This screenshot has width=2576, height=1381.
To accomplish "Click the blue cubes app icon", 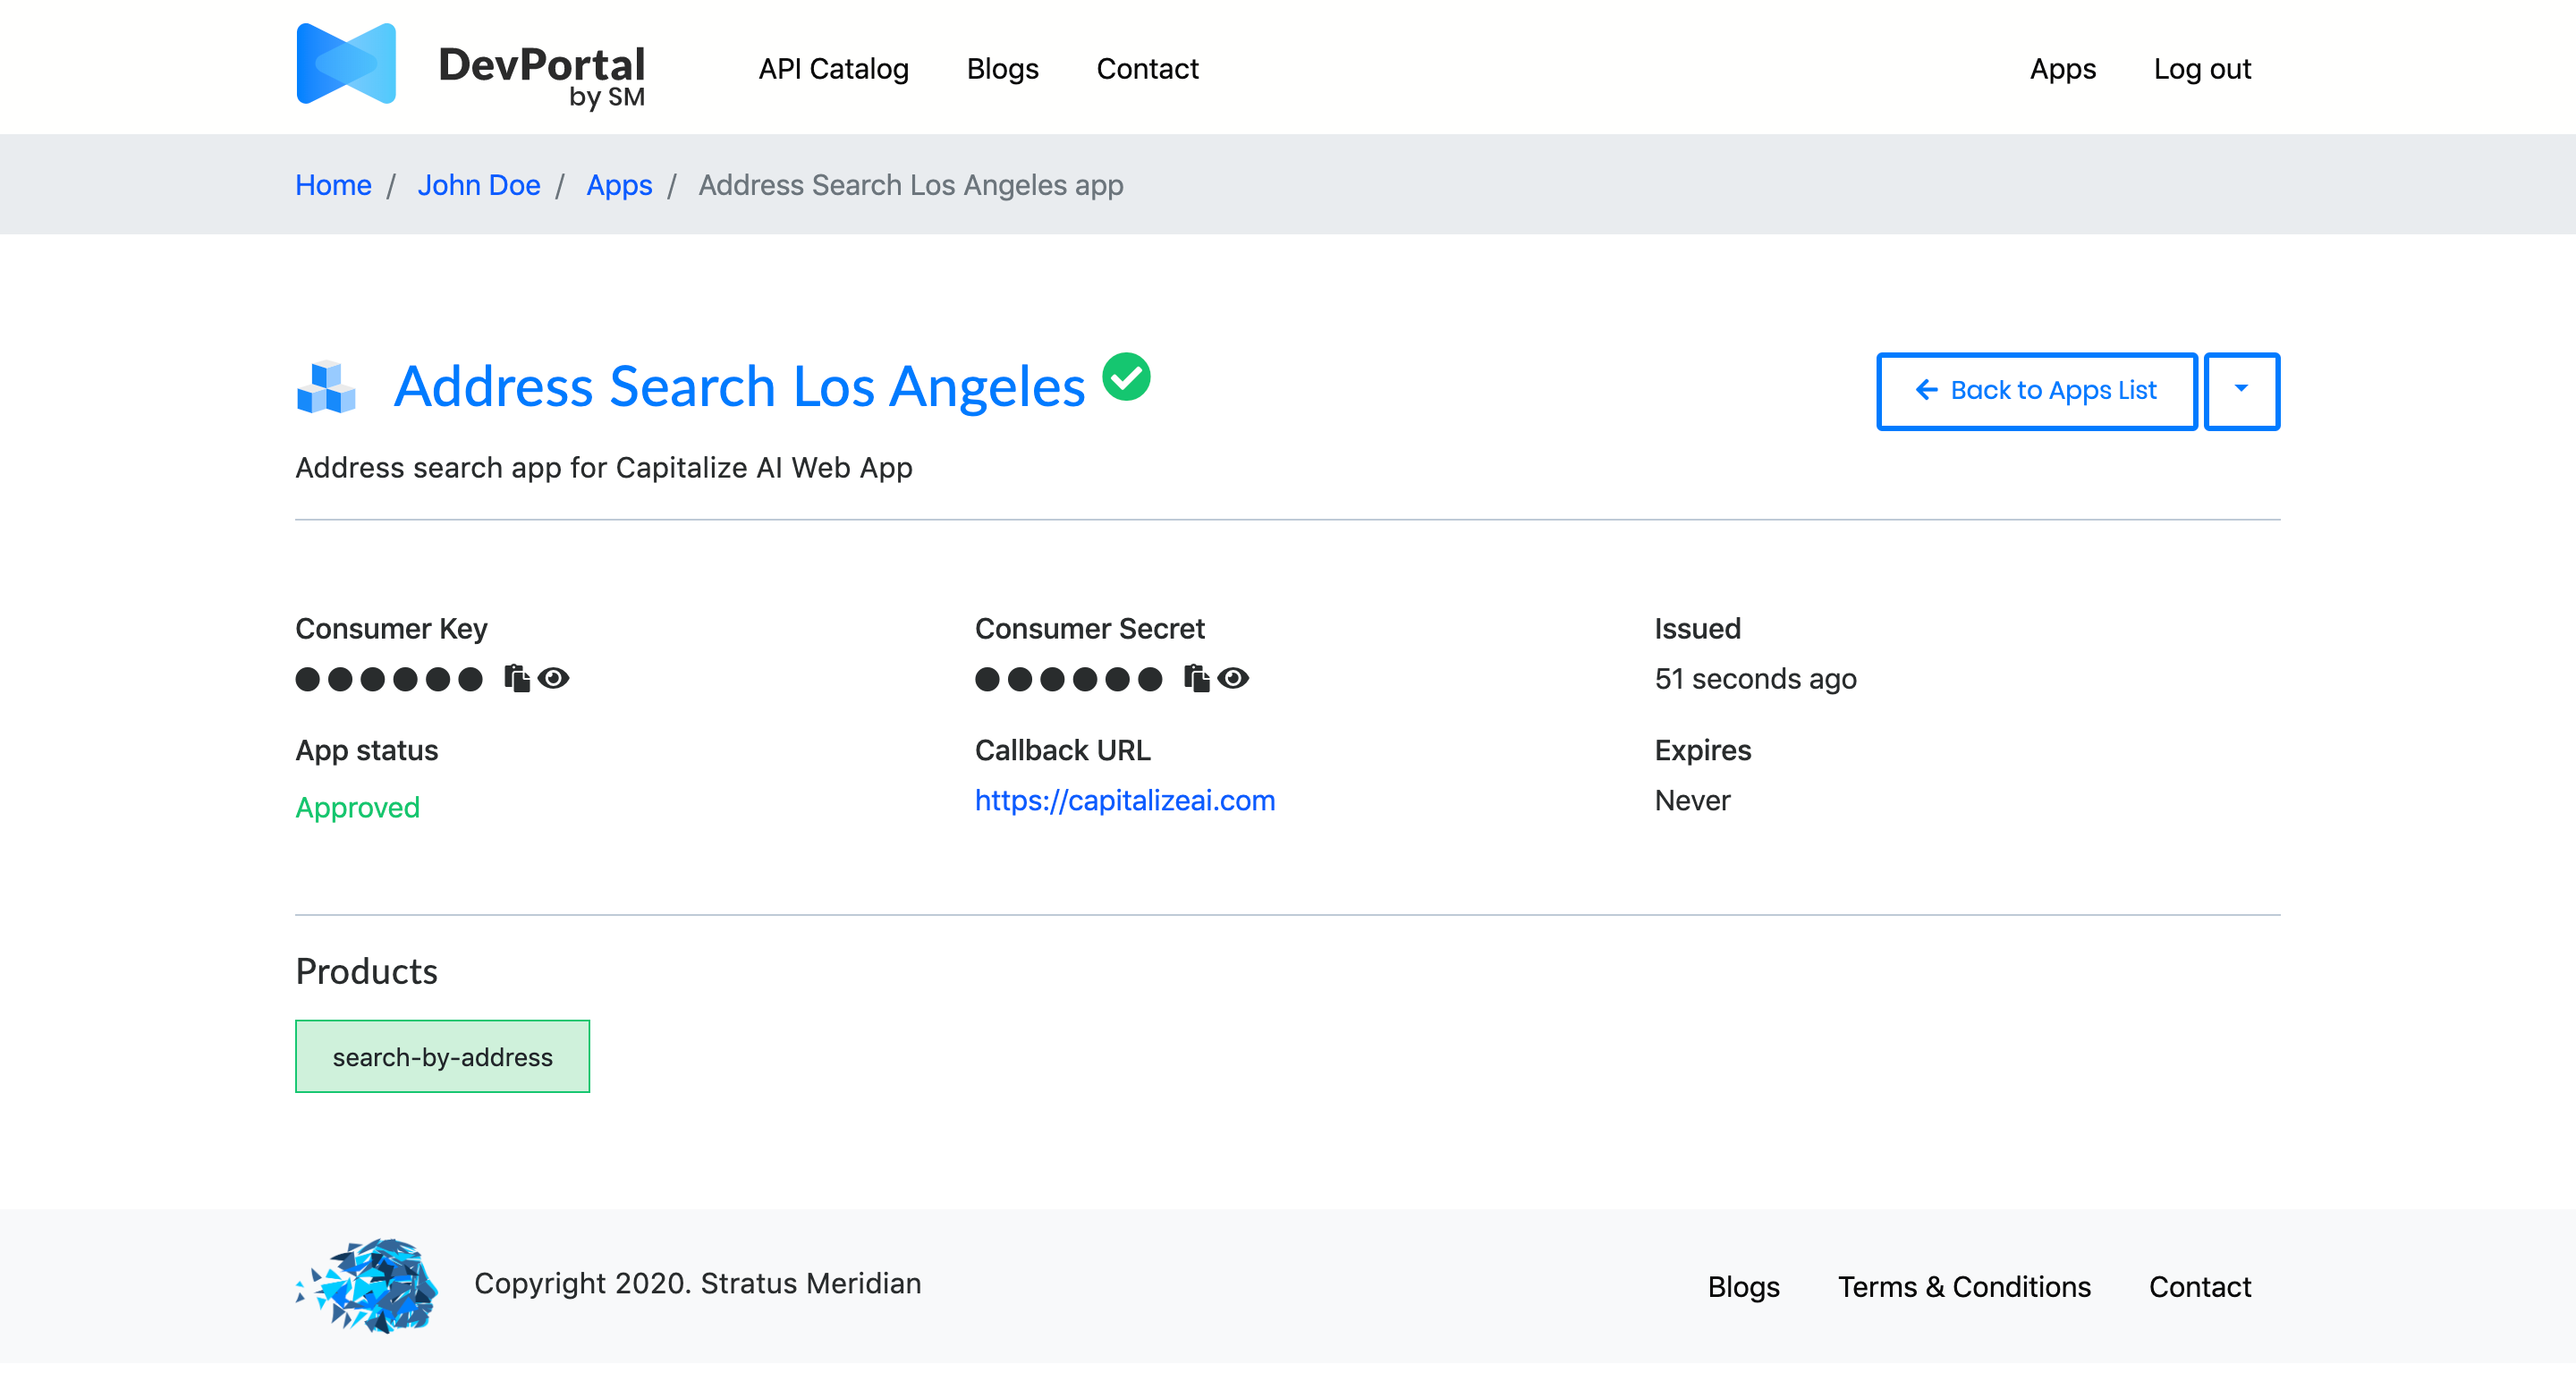I will coord(324,388).
